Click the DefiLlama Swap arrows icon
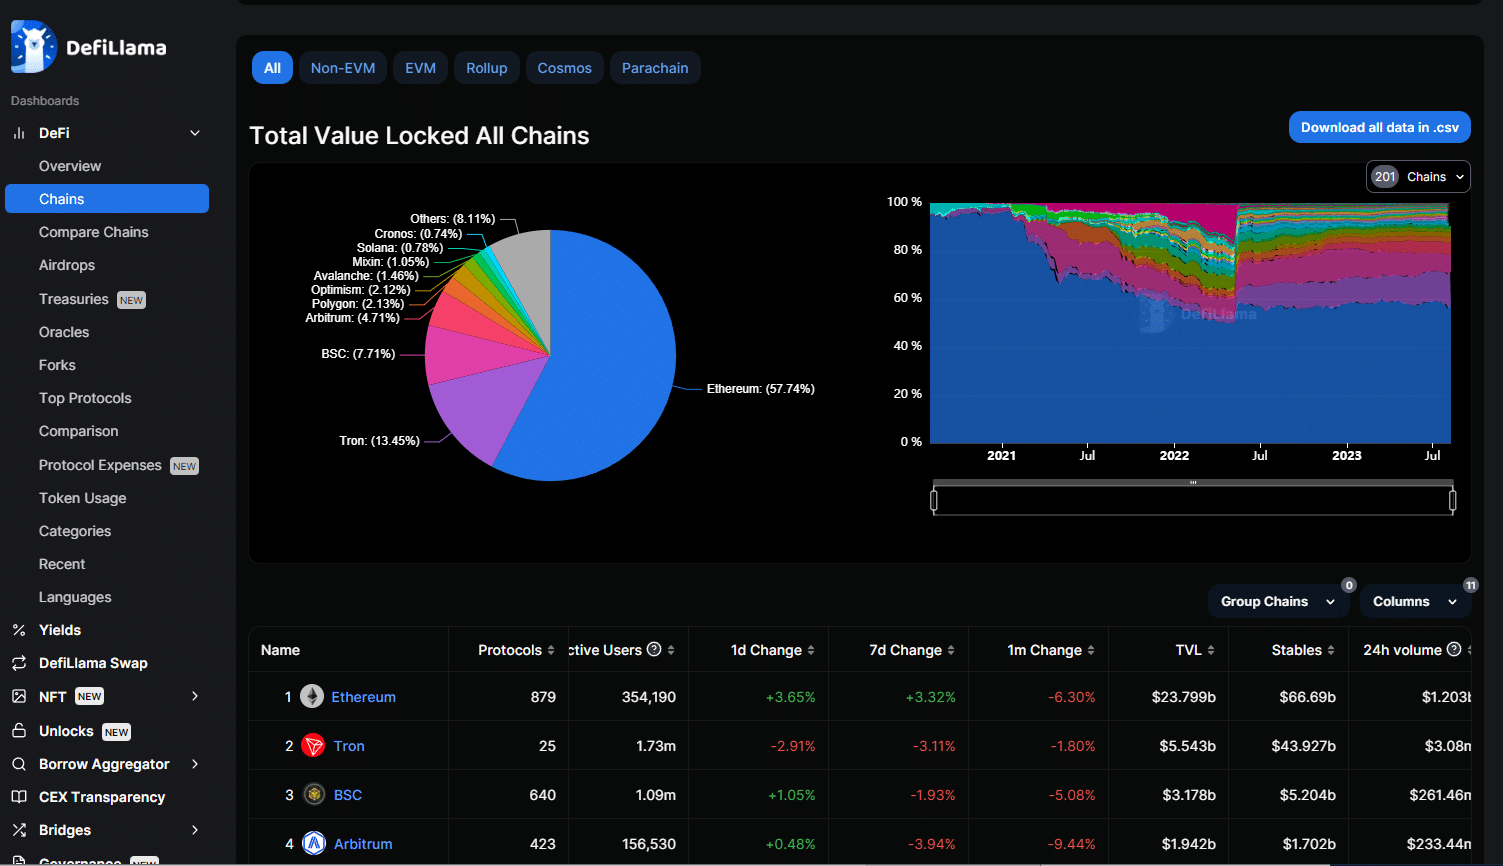Image resolution: width=1503 pixels, height=866 pixels. tap(18, 663)
